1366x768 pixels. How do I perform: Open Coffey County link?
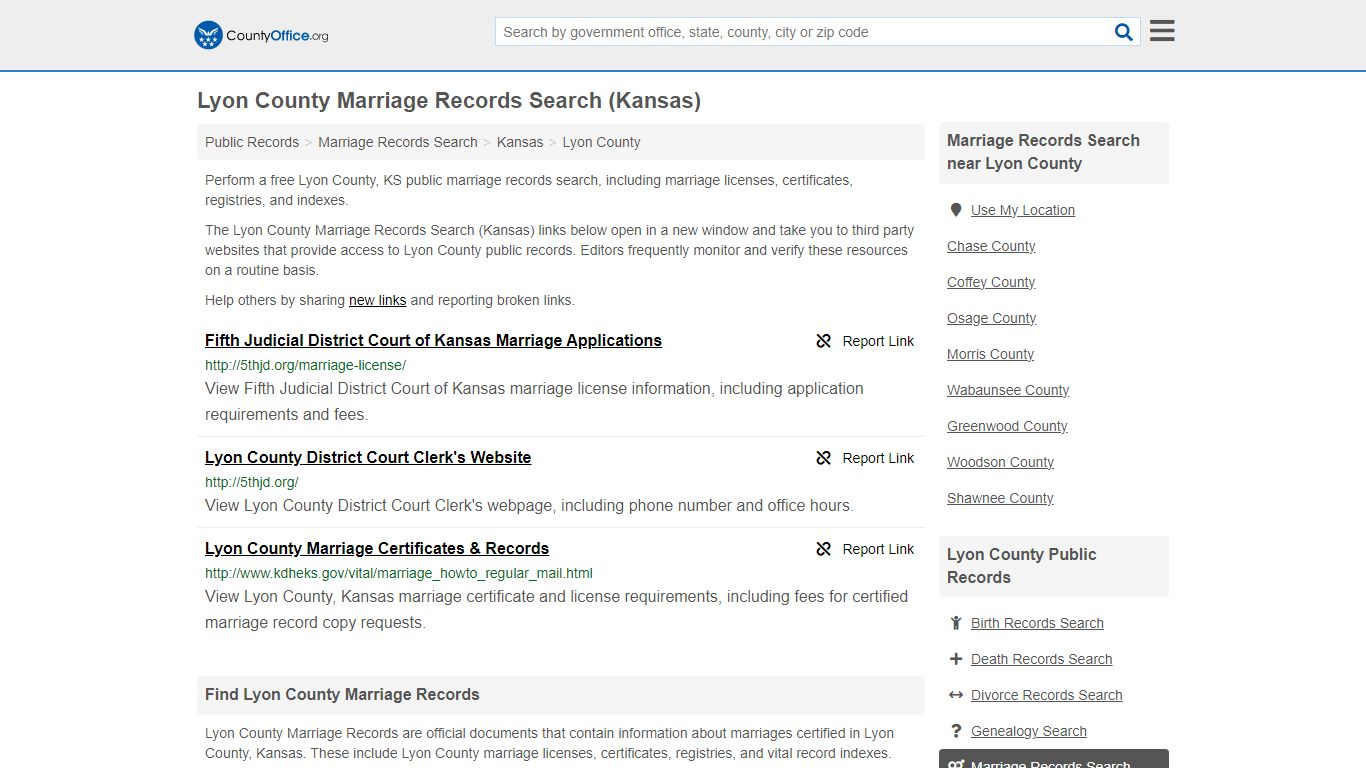pyautogui.click(x=991, y=282)
